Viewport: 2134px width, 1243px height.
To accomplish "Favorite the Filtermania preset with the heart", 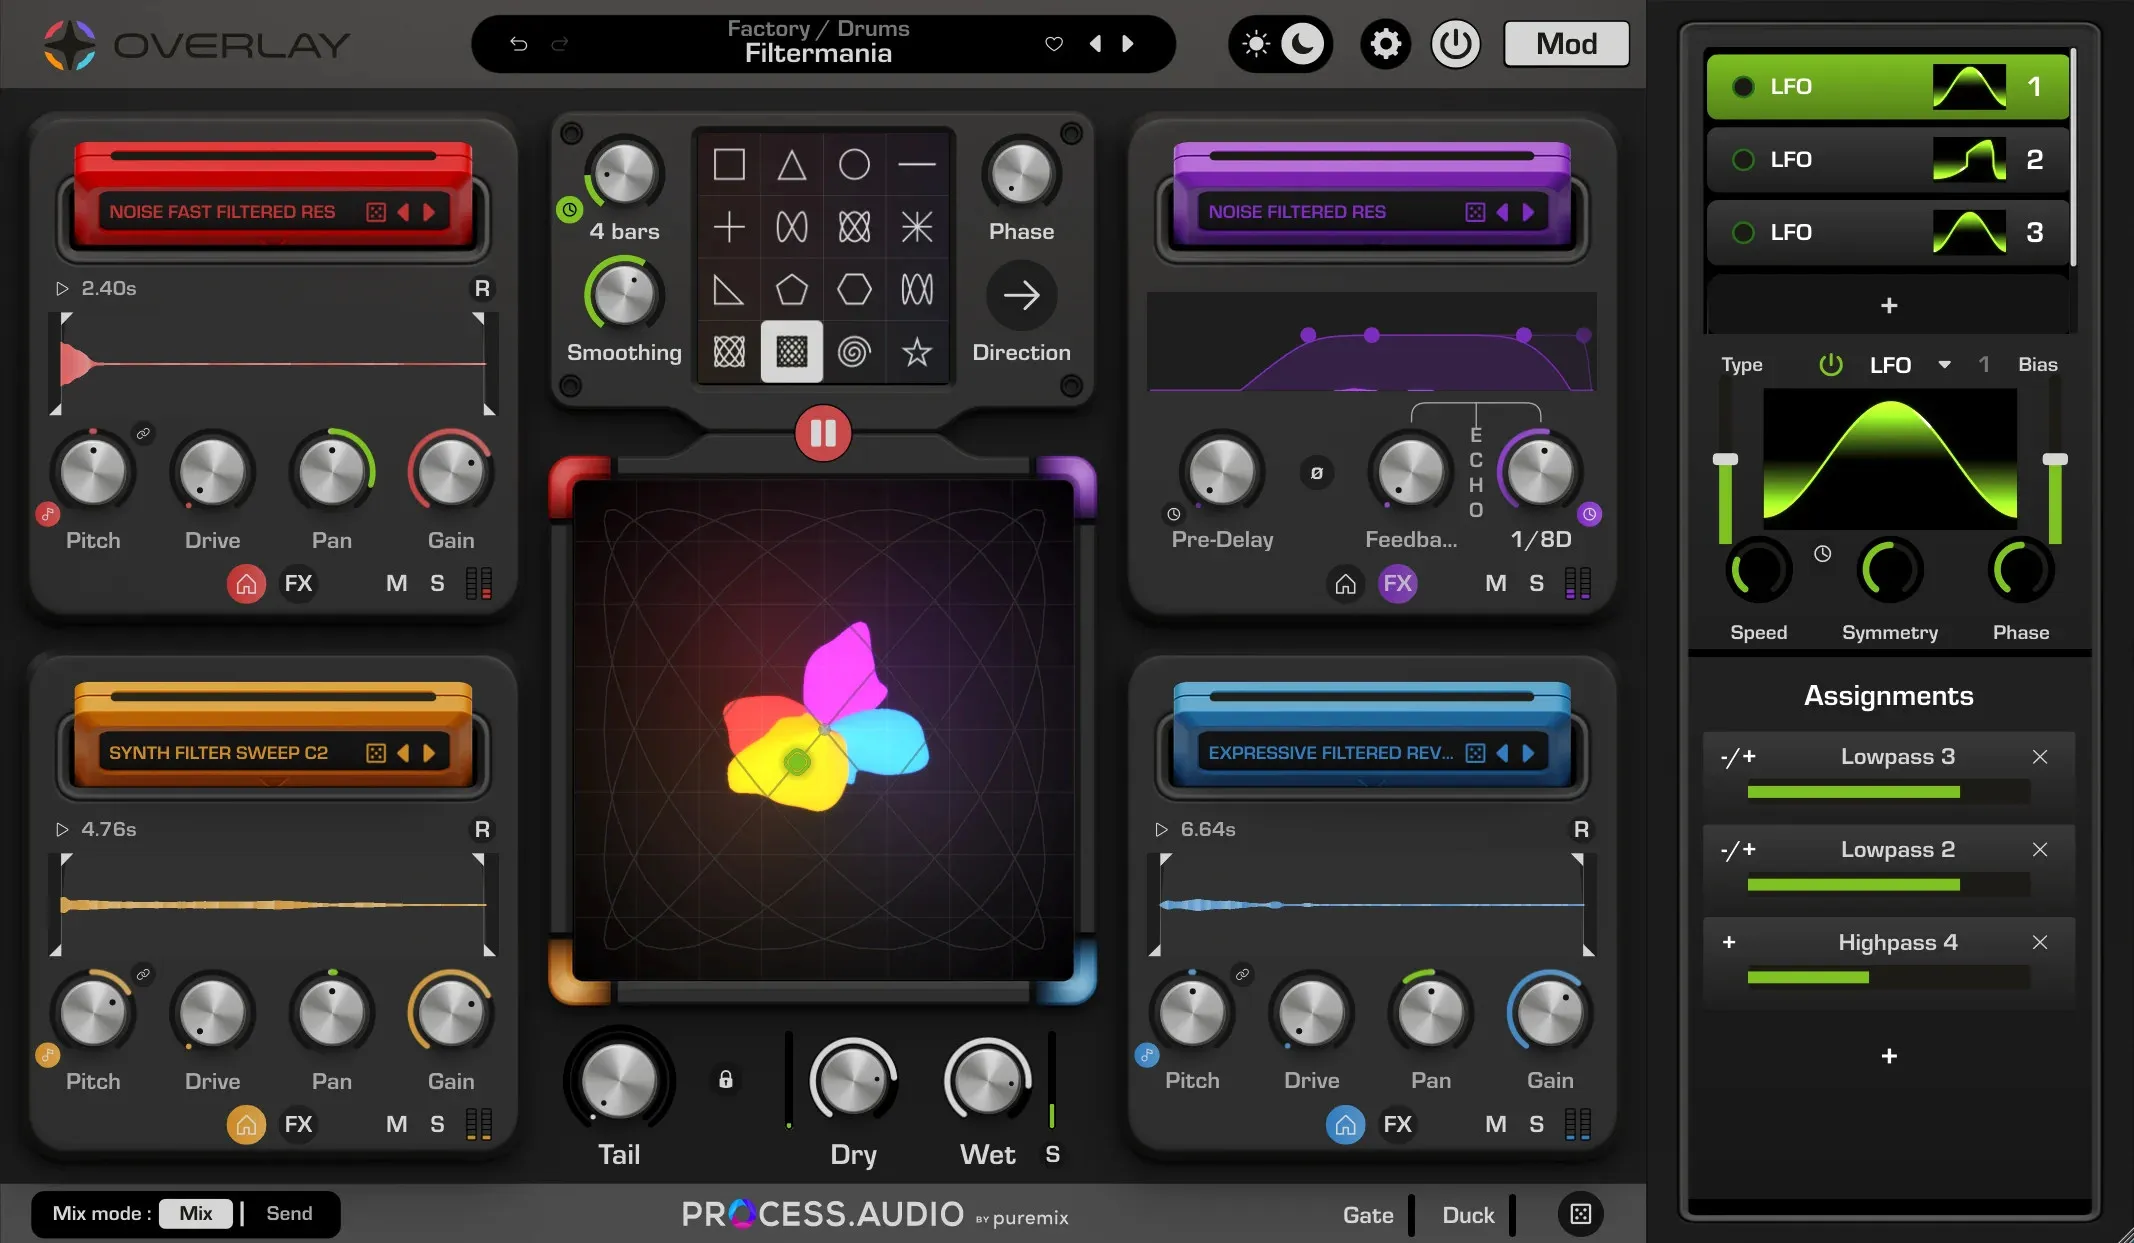I will coord(1054,44).
